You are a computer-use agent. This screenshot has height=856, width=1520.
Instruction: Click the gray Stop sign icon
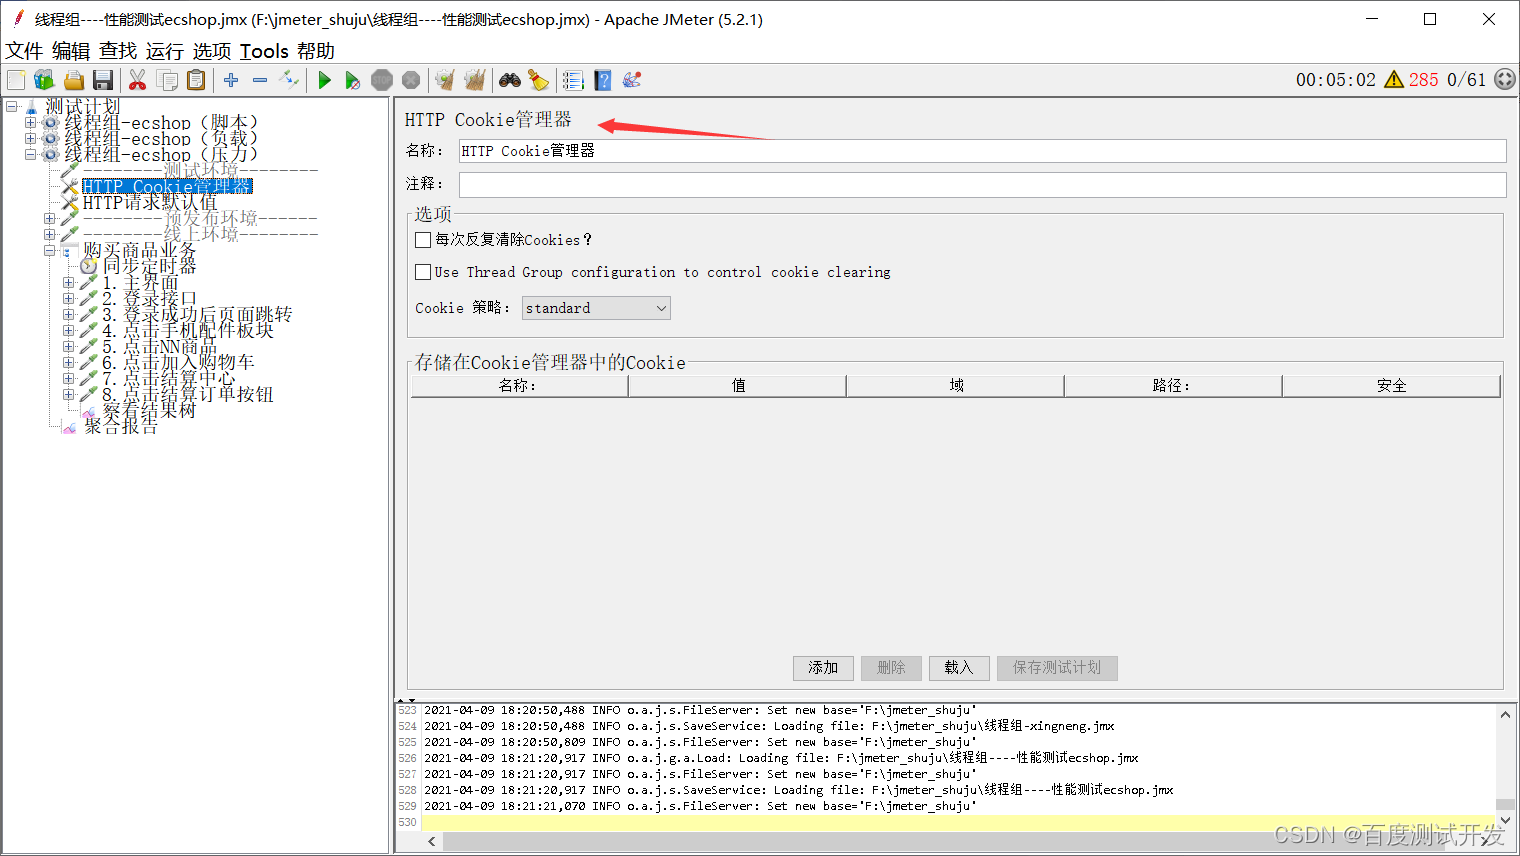[382, 80]
